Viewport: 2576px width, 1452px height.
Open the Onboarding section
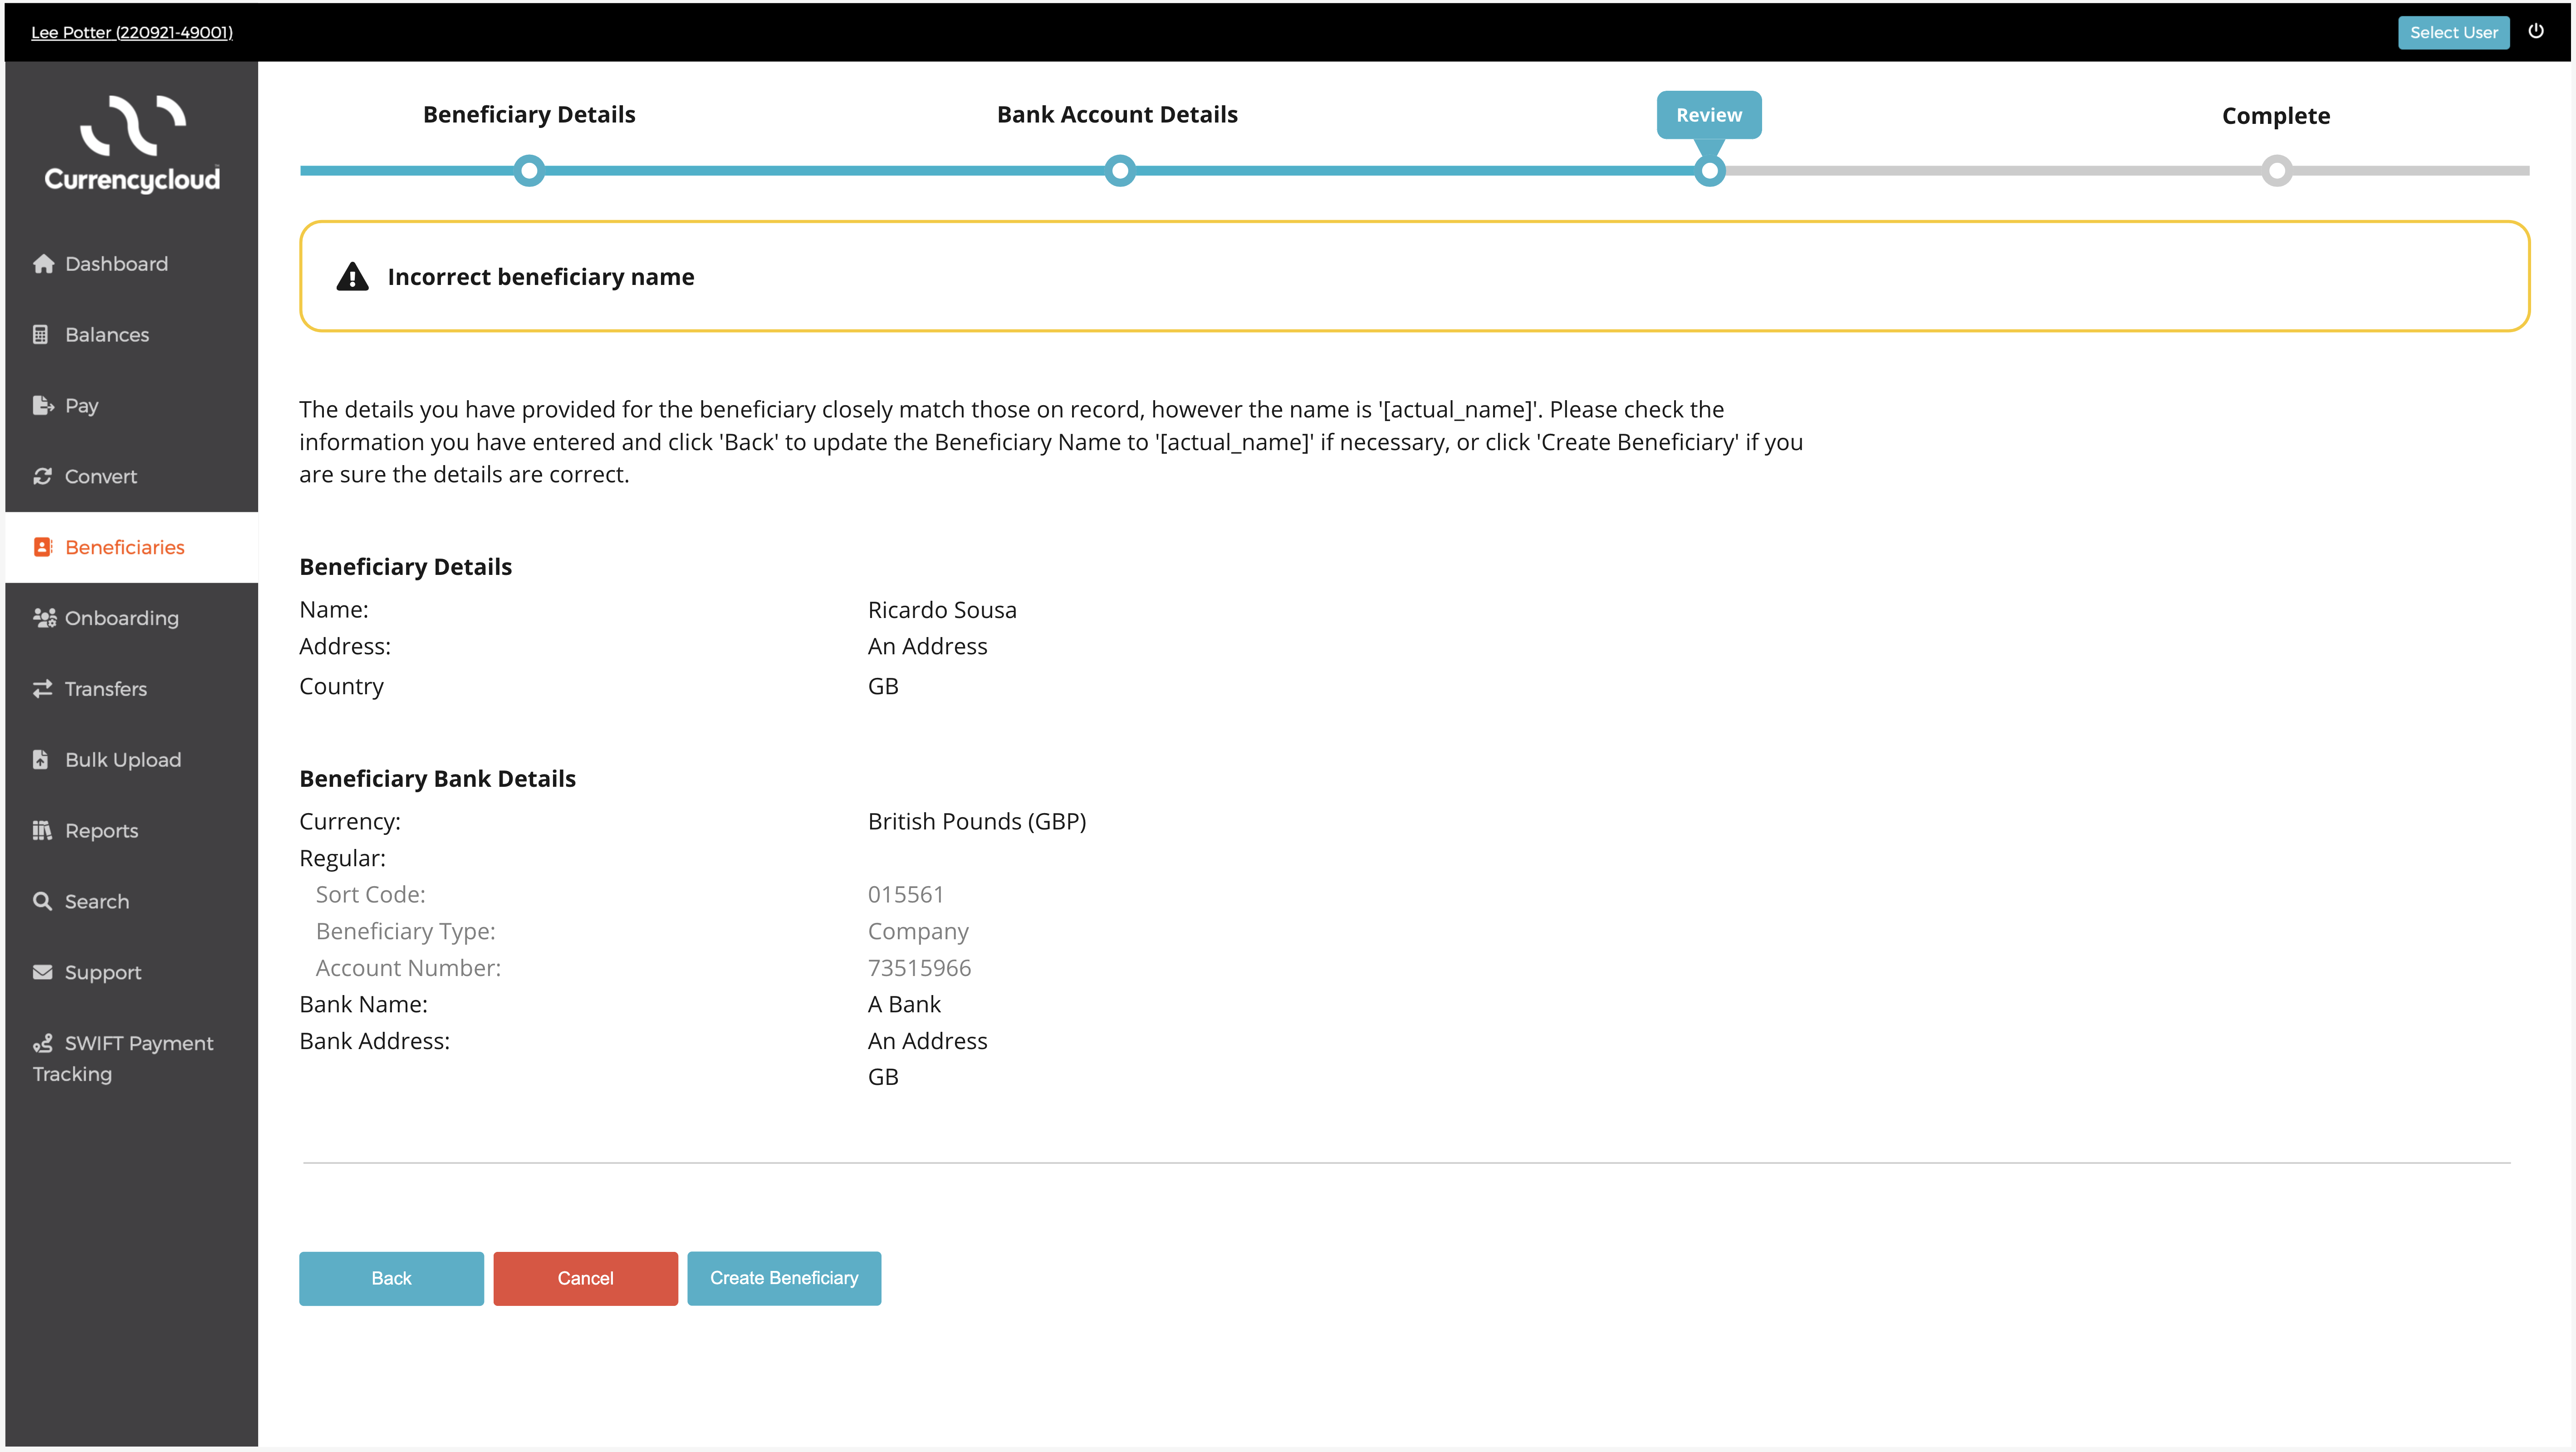click(x=131, y=618)
